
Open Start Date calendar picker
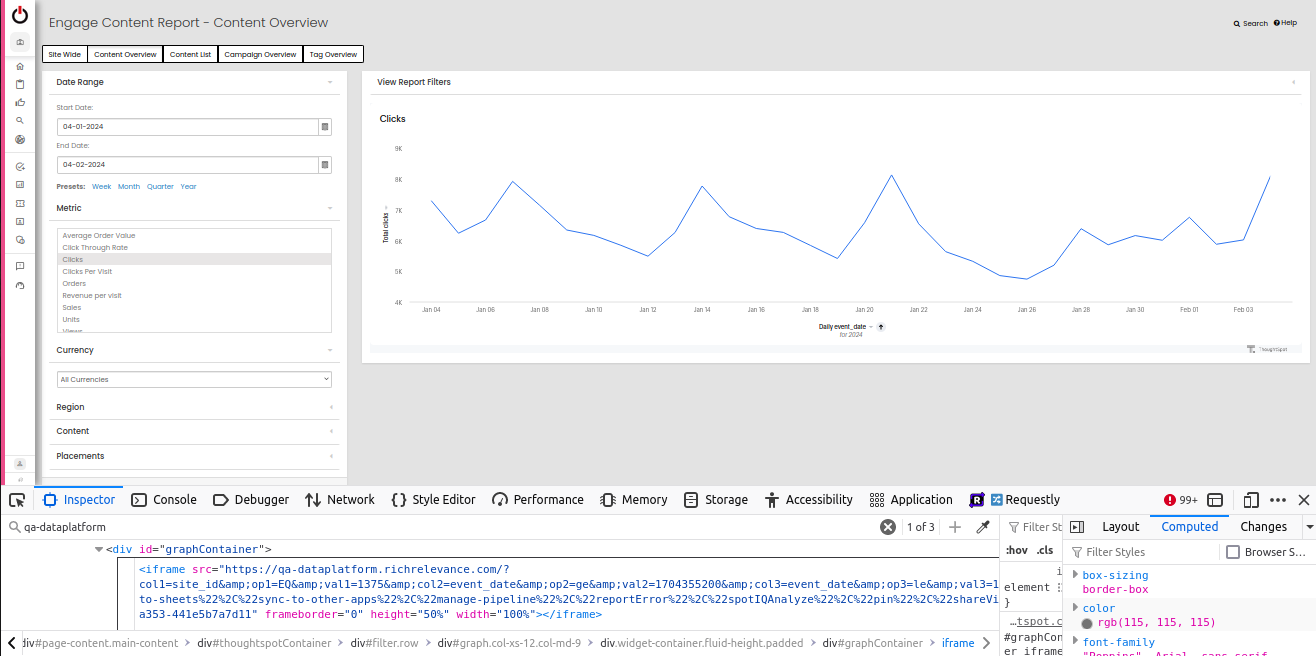pos(324,127)
